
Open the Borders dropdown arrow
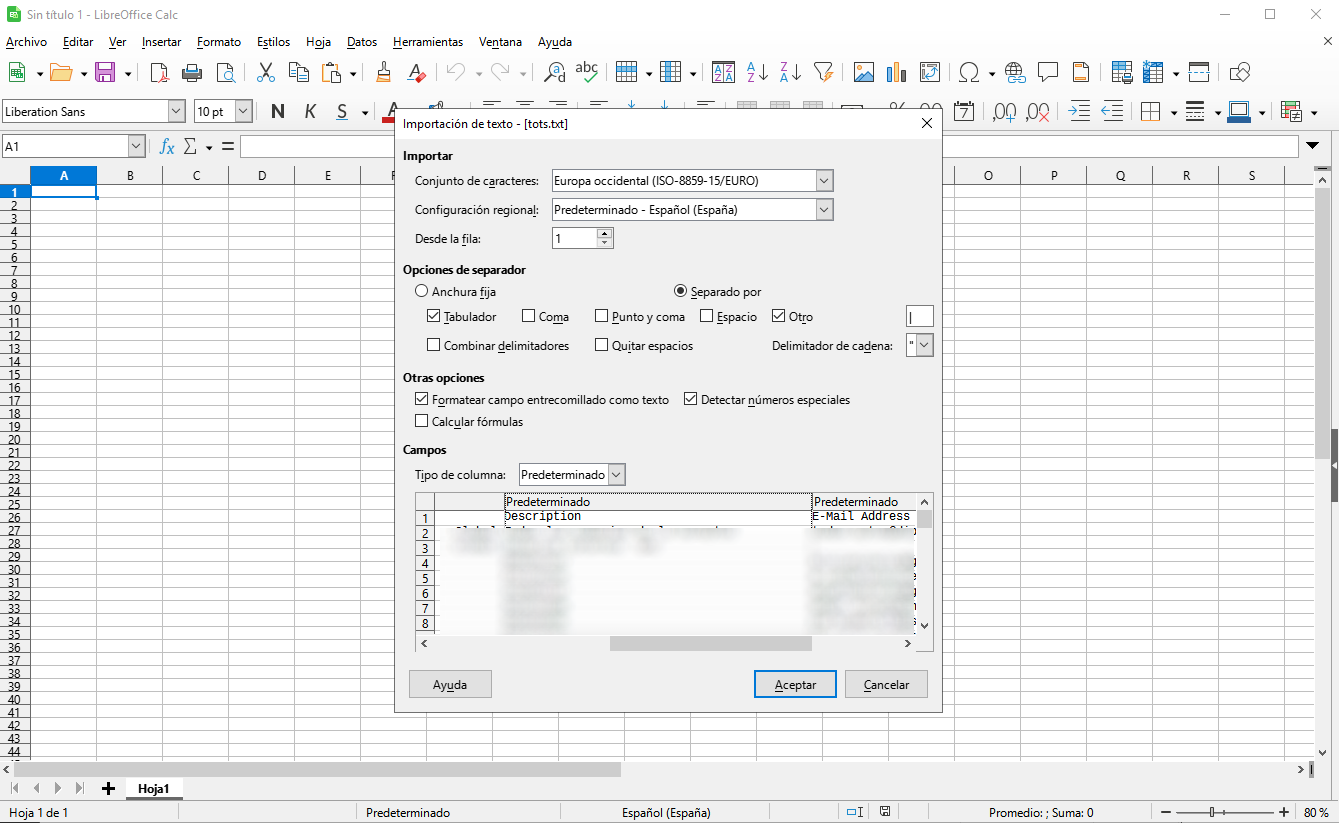click(x=1173, y=112)
